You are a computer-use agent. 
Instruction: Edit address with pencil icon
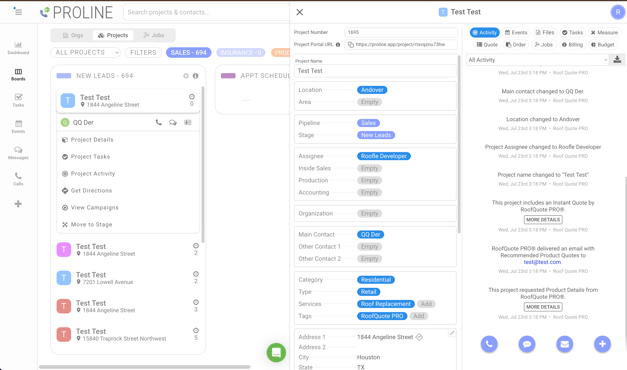click(x=452, y=333)
